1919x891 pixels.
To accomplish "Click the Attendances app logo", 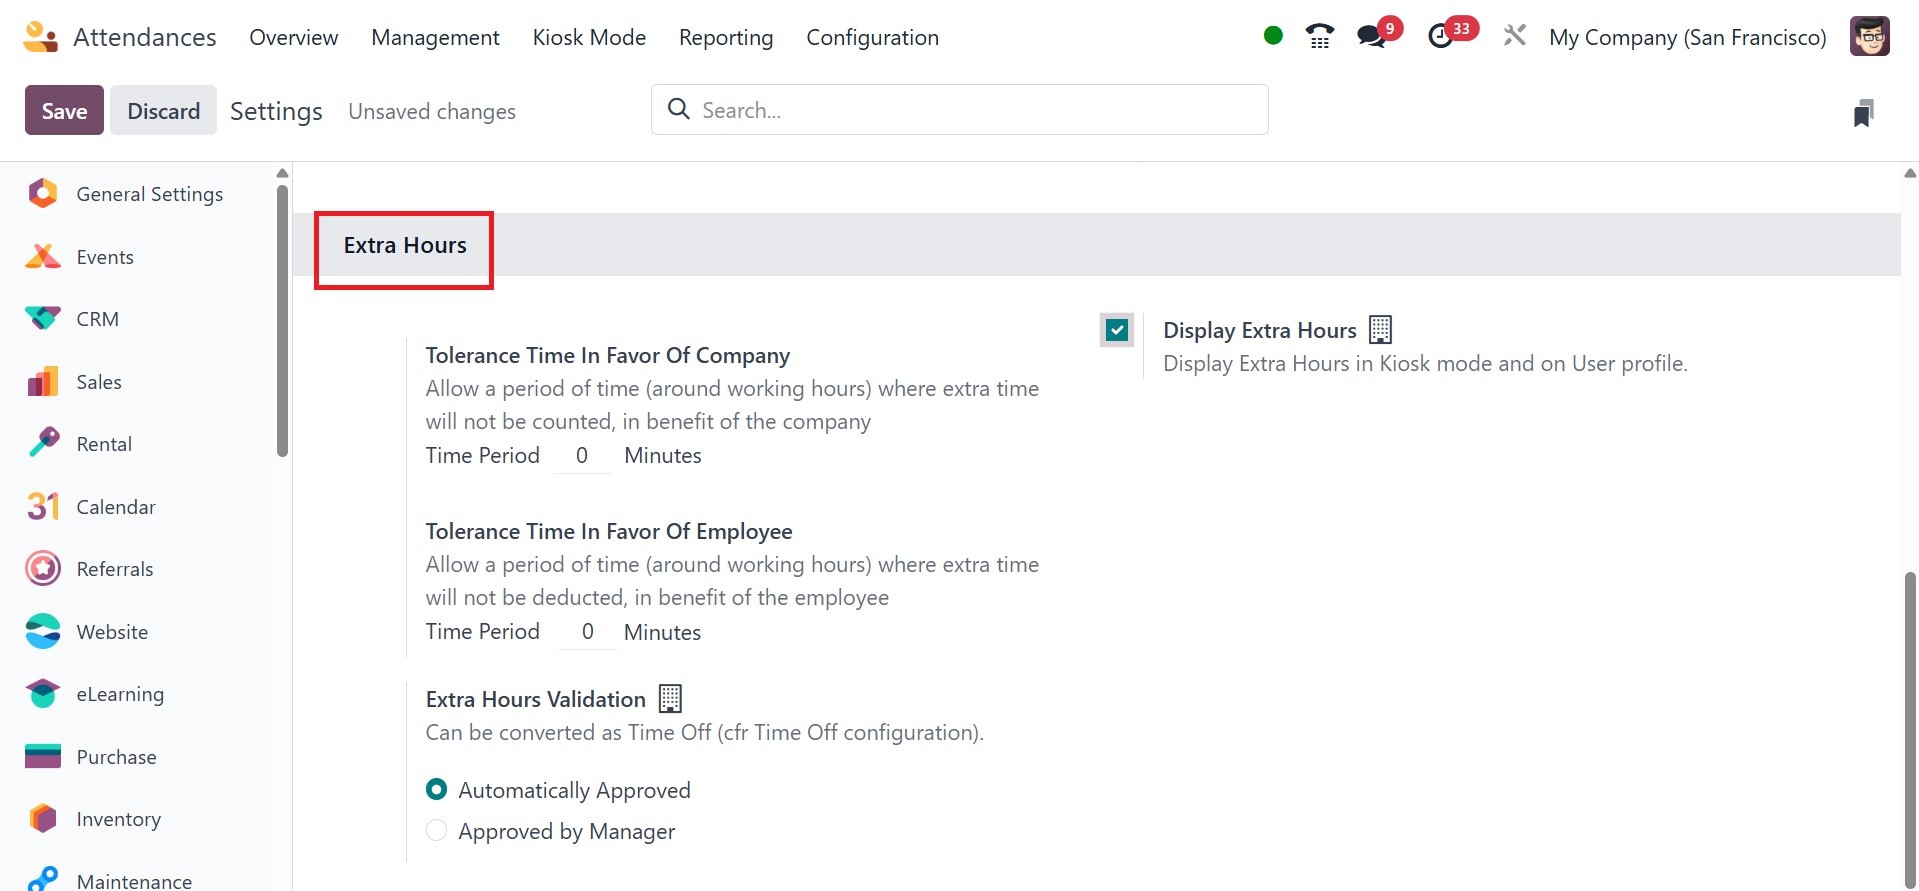I will coord(40,37).
